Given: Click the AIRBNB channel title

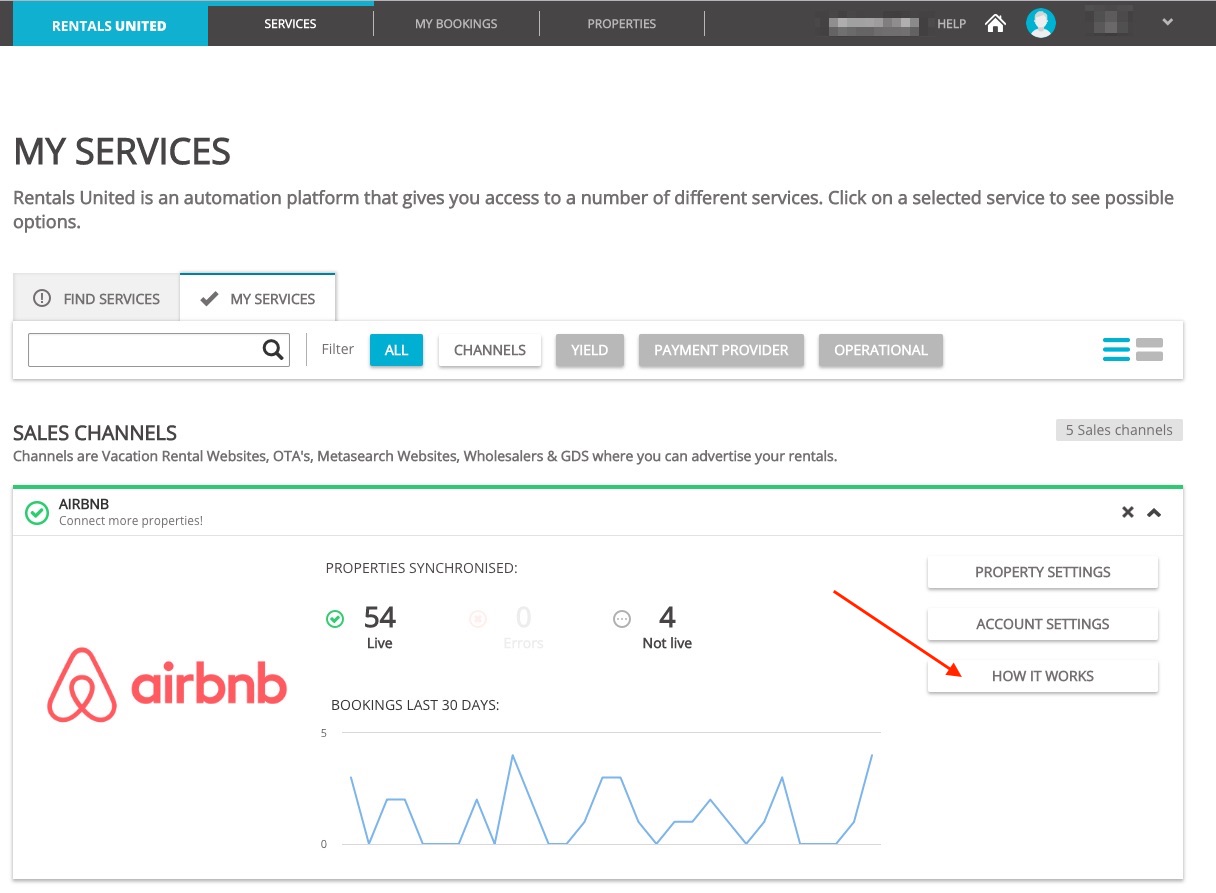Looking at the screenshot, I should click(x=84, y=504).
